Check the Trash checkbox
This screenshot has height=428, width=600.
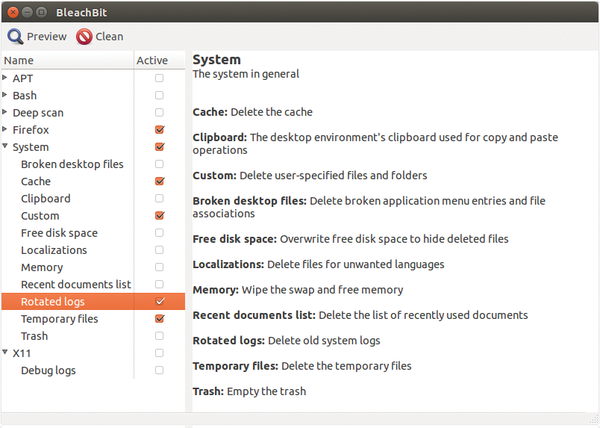[x=159, y=336]
